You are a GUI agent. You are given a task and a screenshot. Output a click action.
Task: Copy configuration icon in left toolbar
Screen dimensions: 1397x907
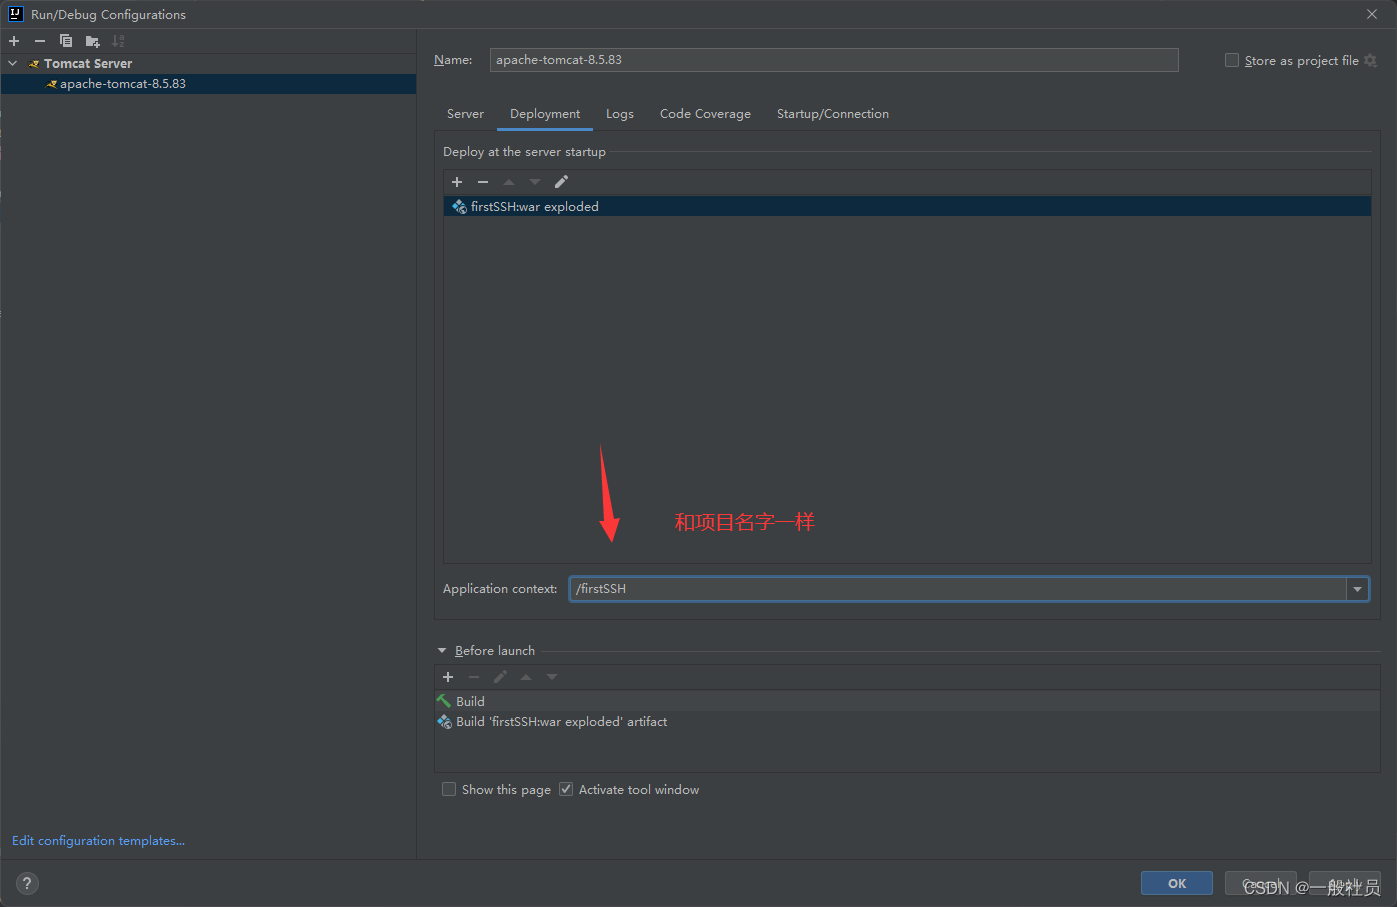[x=66, y=41]
